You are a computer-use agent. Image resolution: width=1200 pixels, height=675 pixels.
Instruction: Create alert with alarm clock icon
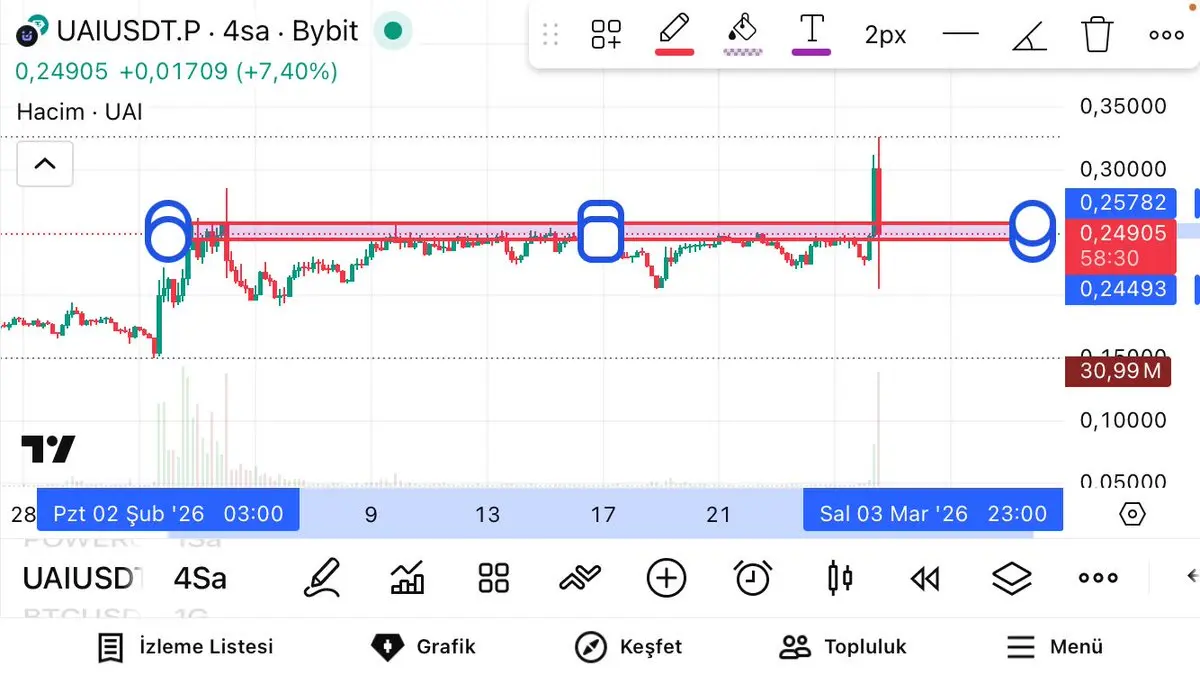coord(753,577)
